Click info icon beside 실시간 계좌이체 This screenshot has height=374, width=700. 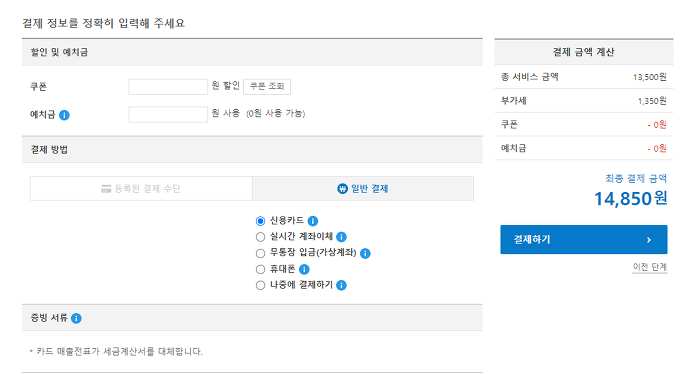[x=342, y=237]
